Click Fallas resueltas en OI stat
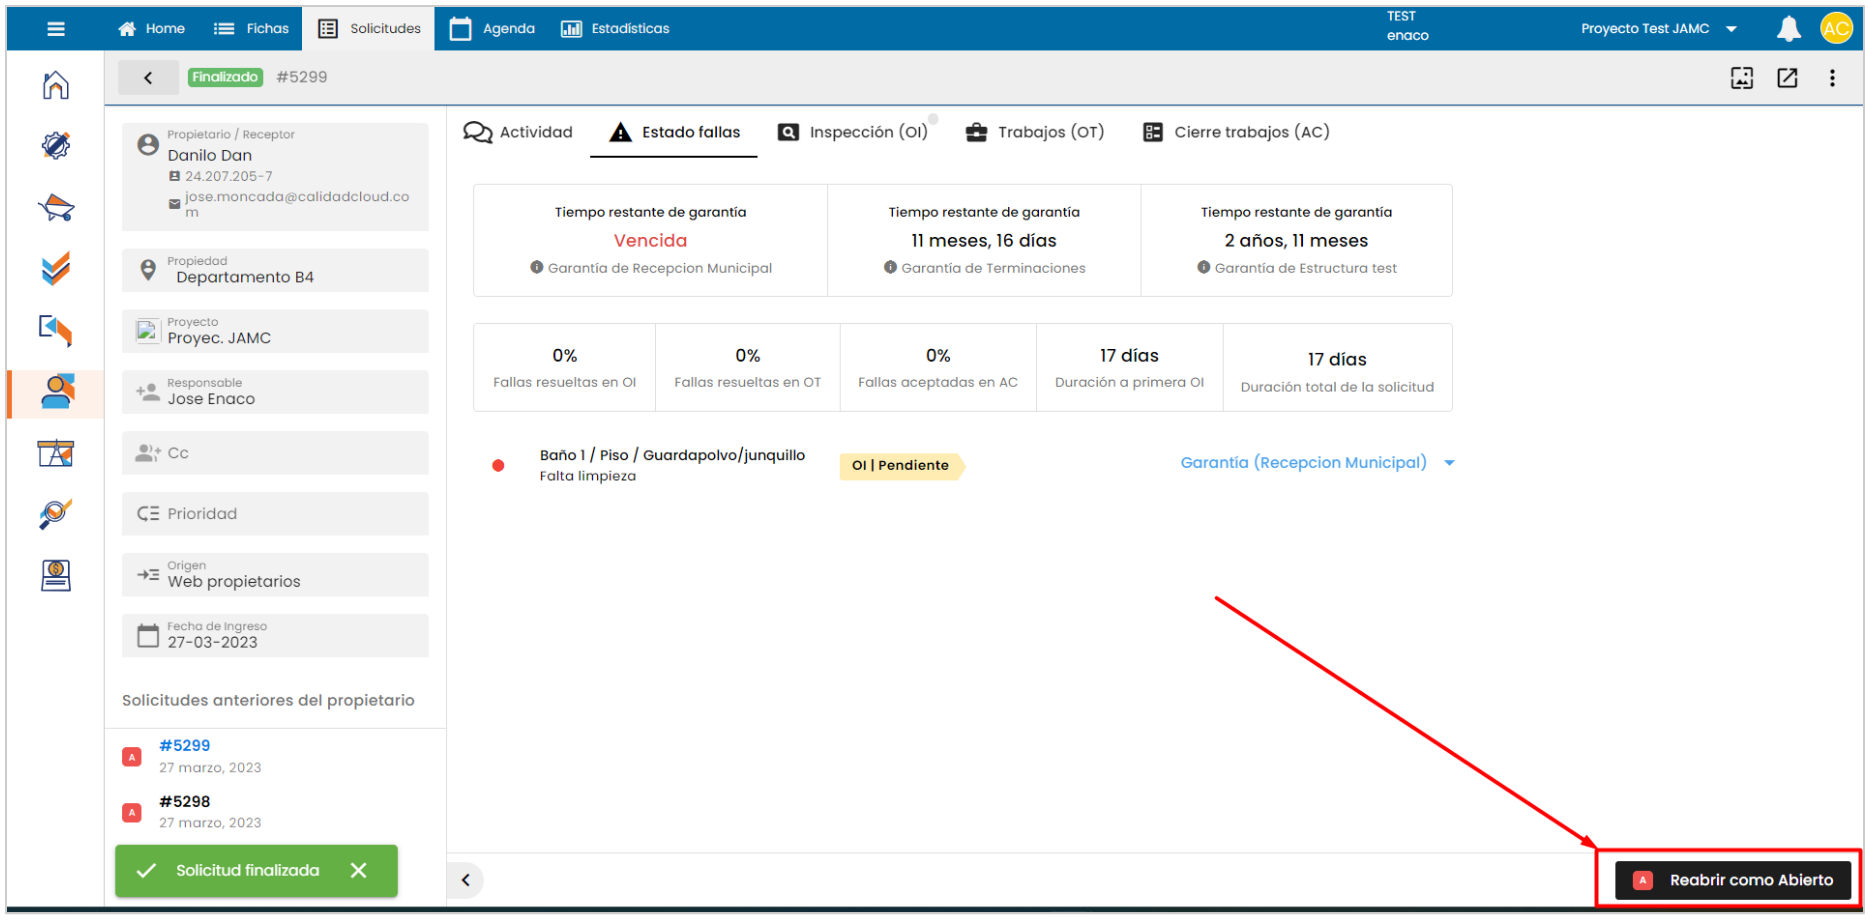1870x920 pixels. point(564,367)
